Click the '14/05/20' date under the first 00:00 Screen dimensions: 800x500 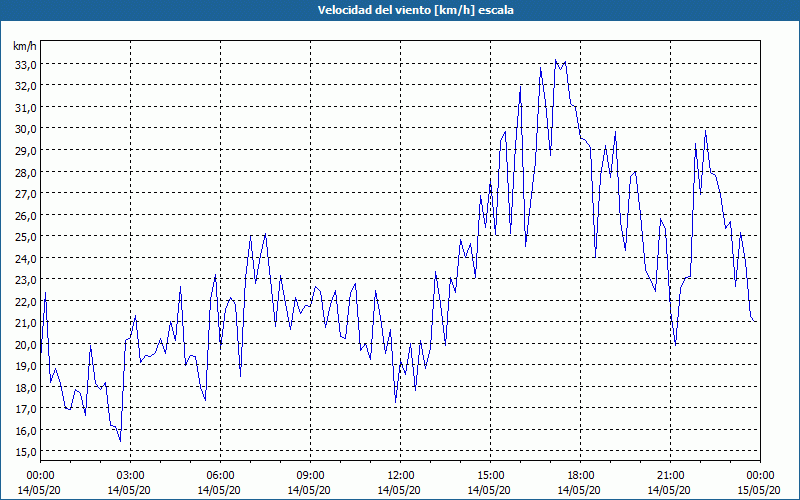point(40,490)
